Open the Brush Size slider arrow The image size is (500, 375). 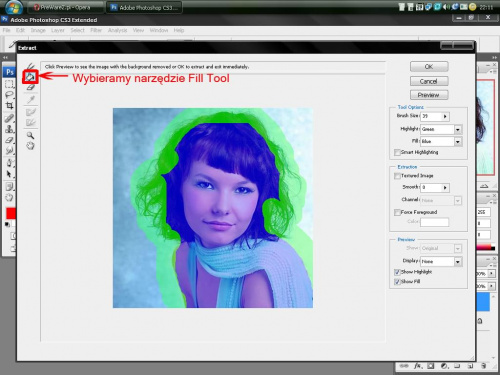pos(445,116)
